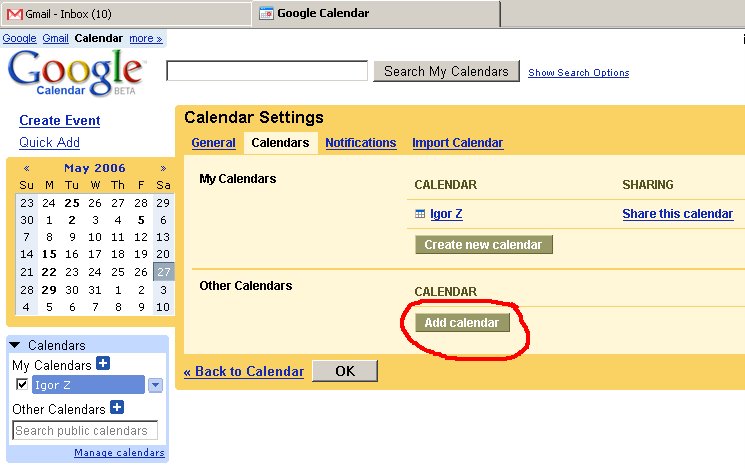The height and width of the screenshot is (469, 745).
Task: Click the Search public calendars field
Action: point(85,431)
